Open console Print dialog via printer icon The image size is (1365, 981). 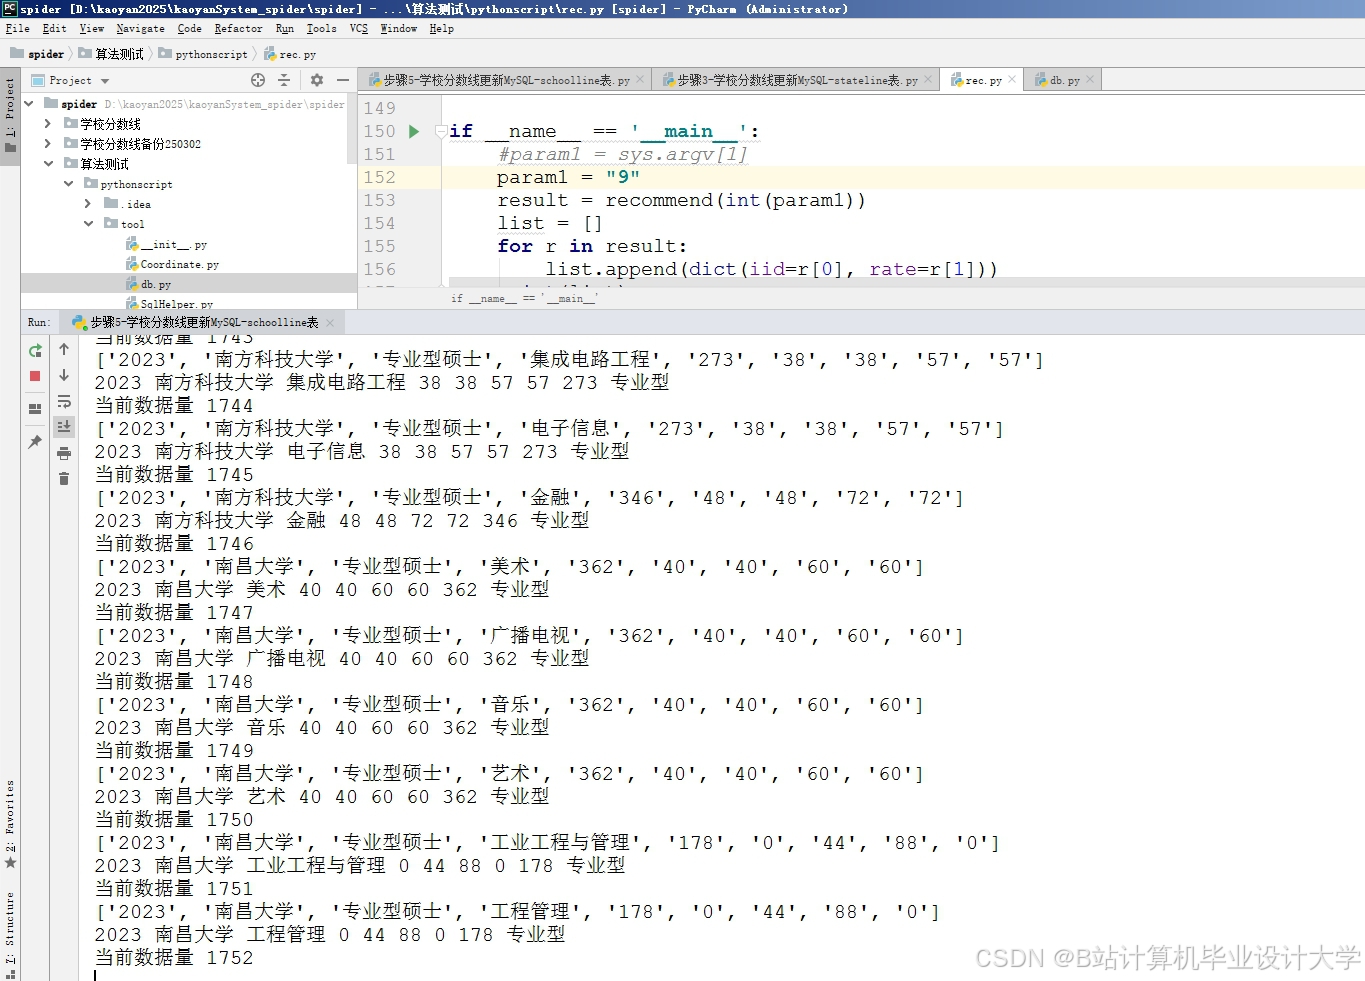(64, 454)
